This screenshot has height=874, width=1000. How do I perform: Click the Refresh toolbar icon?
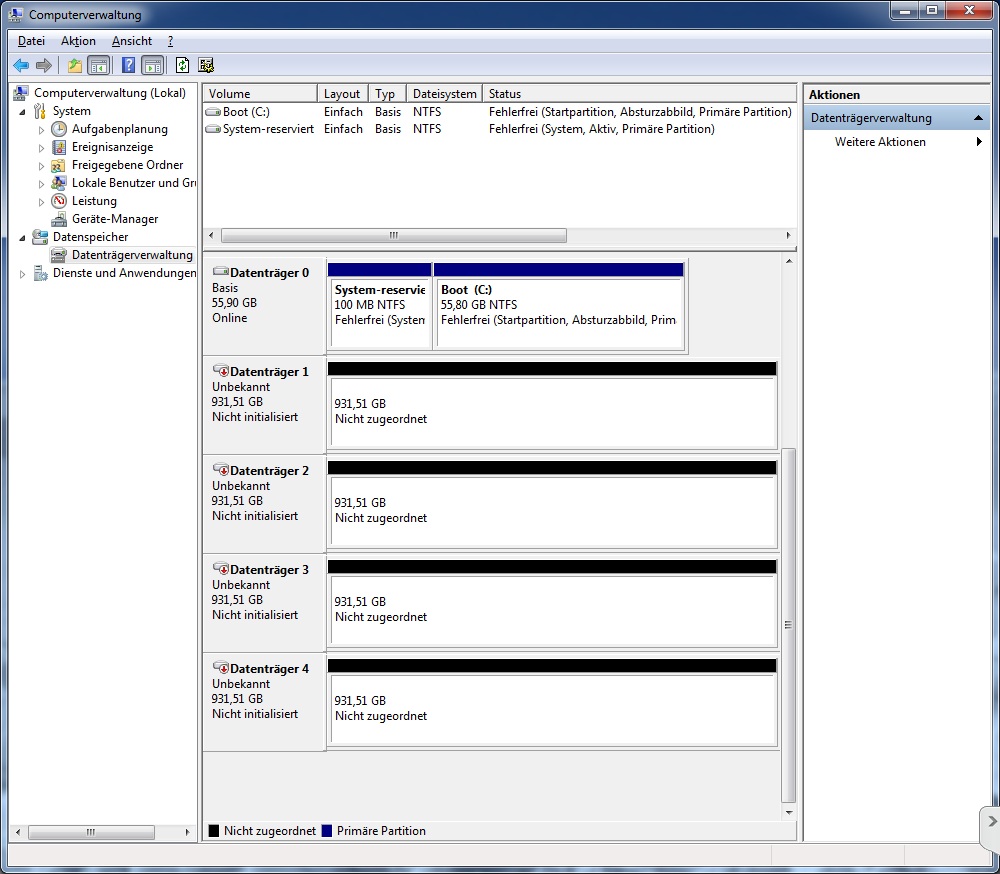point(182,65)
